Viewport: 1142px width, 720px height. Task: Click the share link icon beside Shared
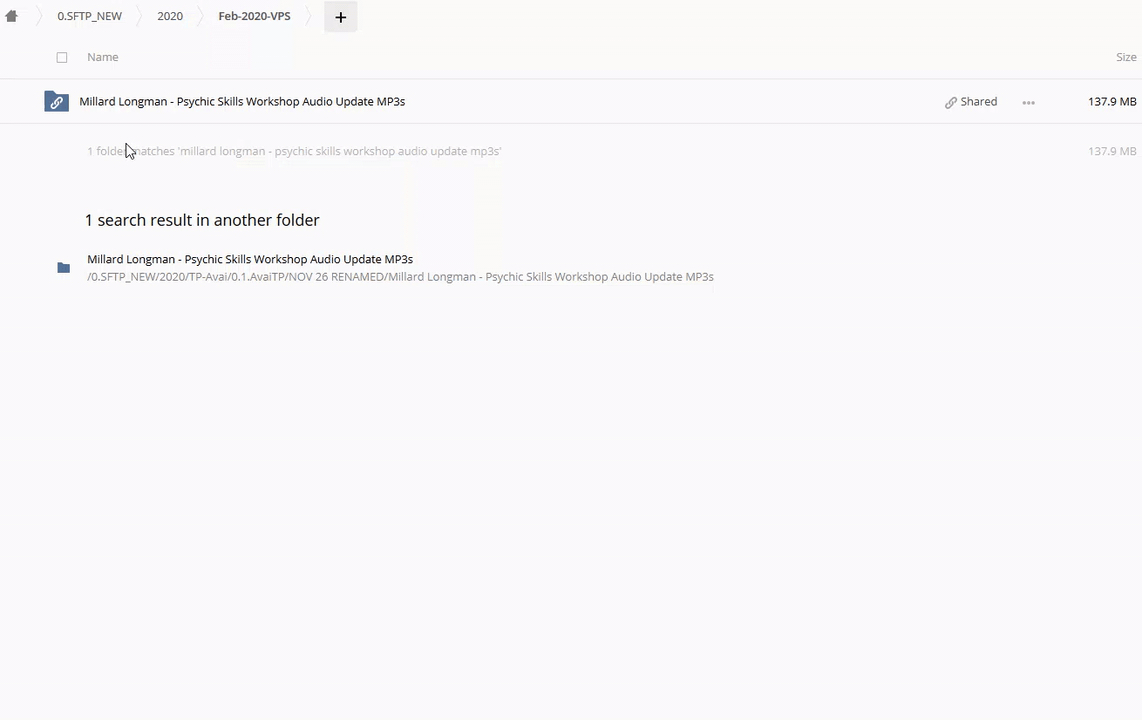tap(951, 102)
